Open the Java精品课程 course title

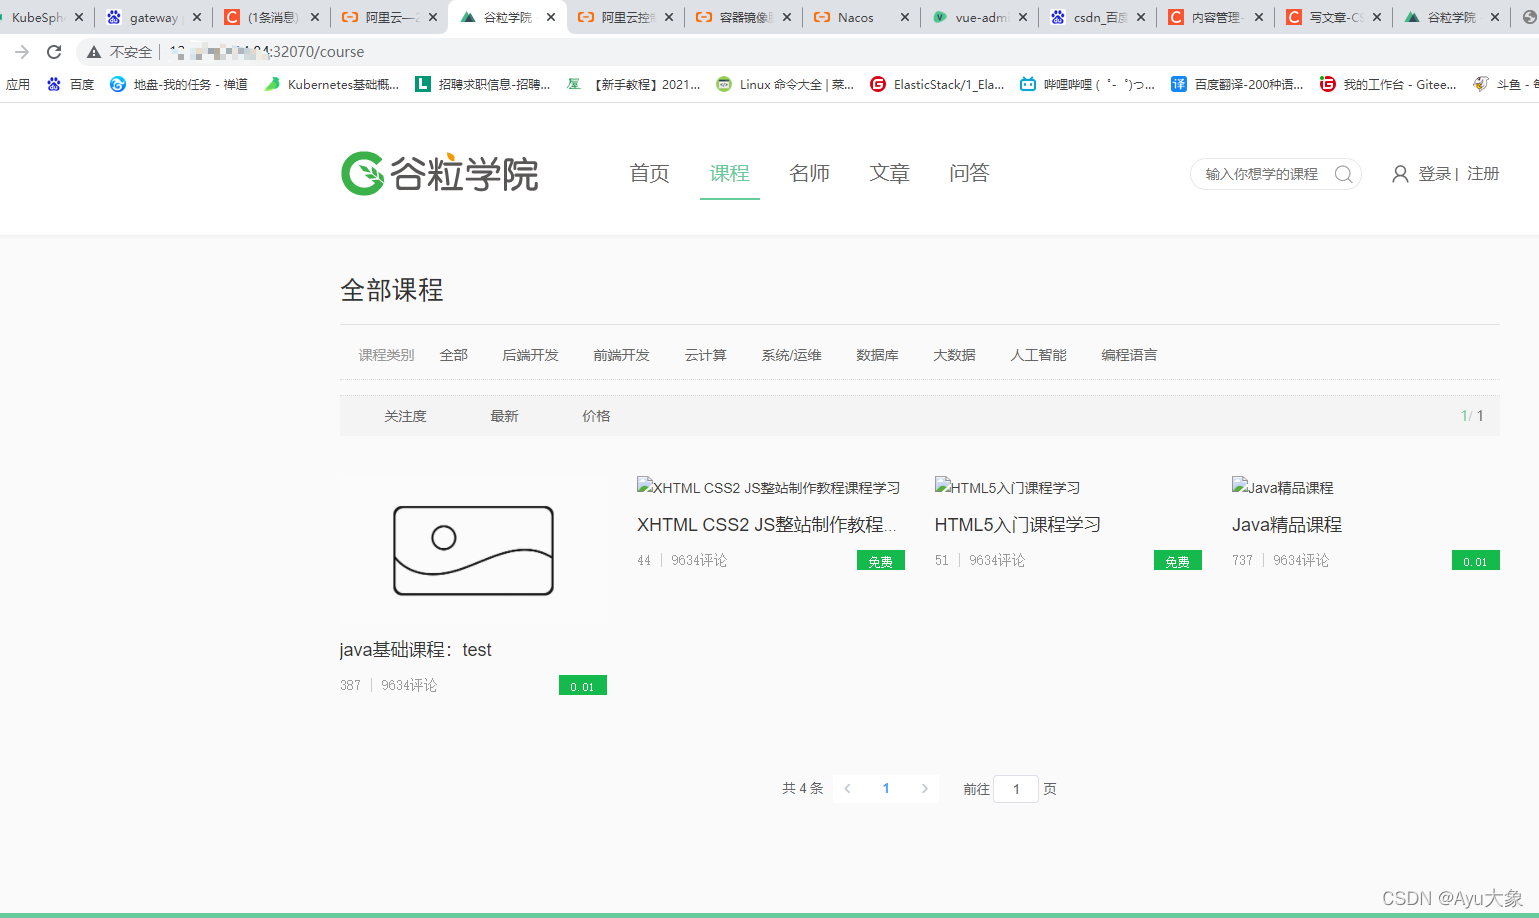tap(1287, 525)
